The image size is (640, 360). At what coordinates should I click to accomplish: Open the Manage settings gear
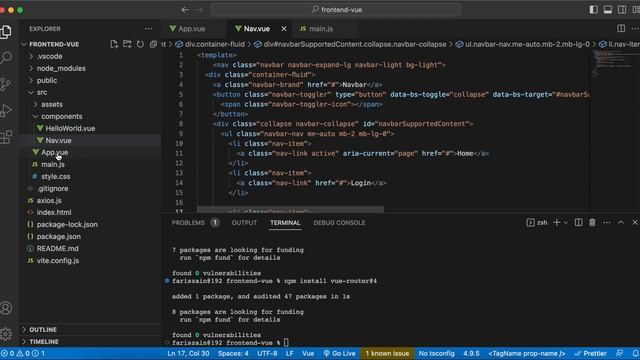tap(6, 334)
